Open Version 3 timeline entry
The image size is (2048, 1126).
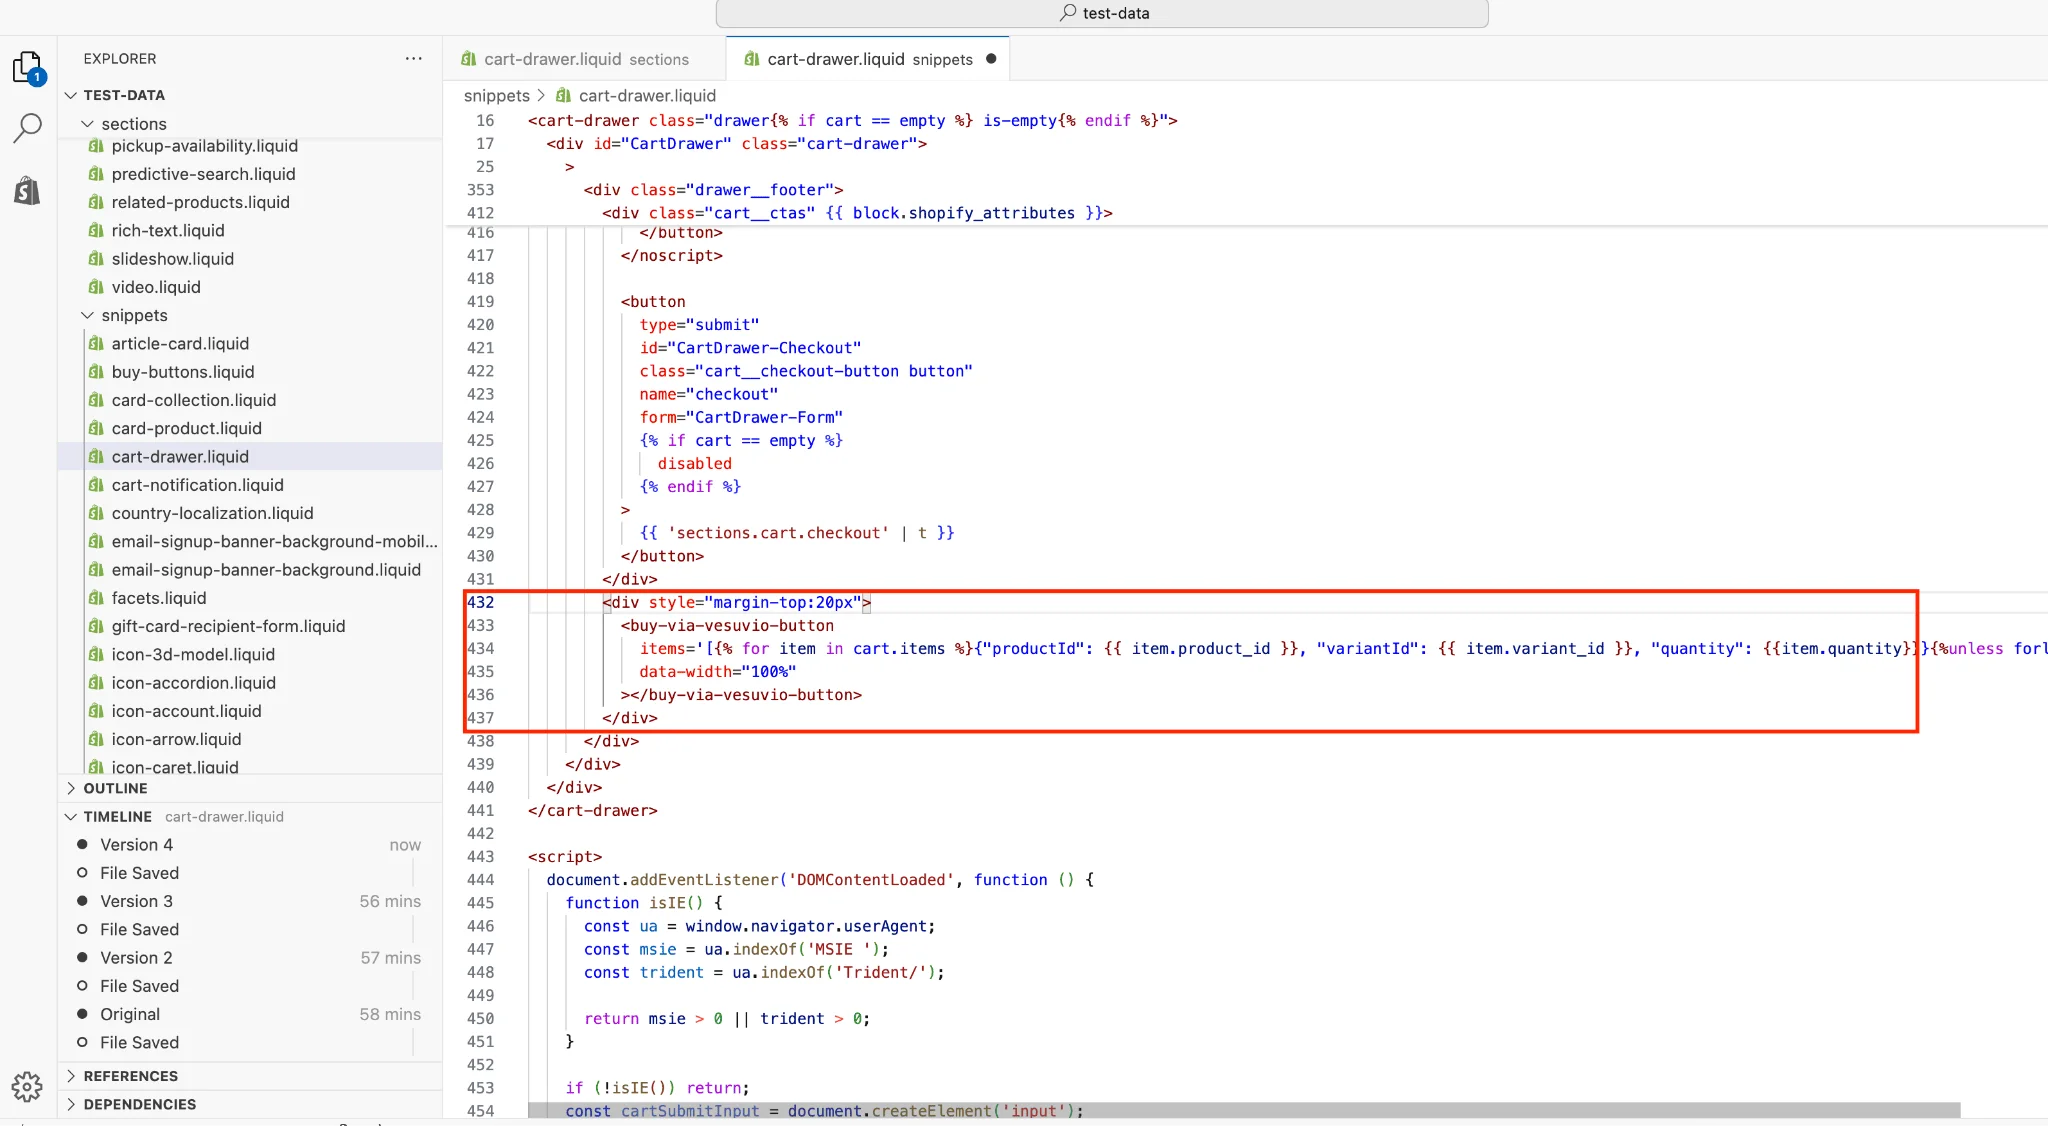coord(136,901)
